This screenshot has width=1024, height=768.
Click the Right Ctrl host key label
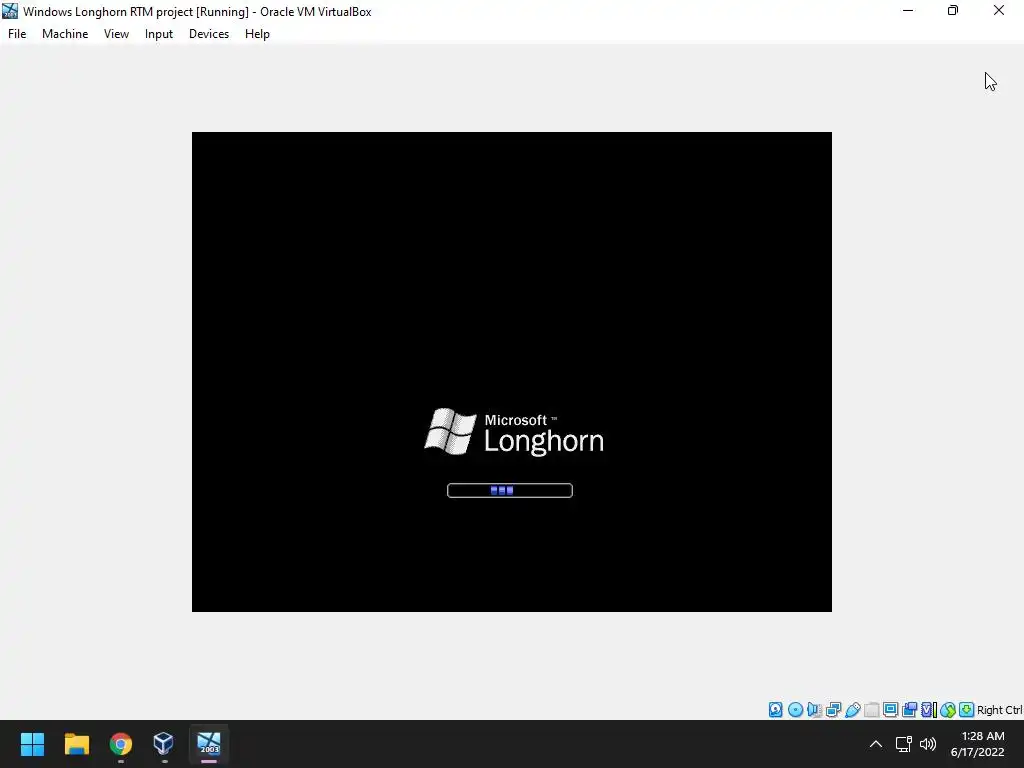(1000, 710)
